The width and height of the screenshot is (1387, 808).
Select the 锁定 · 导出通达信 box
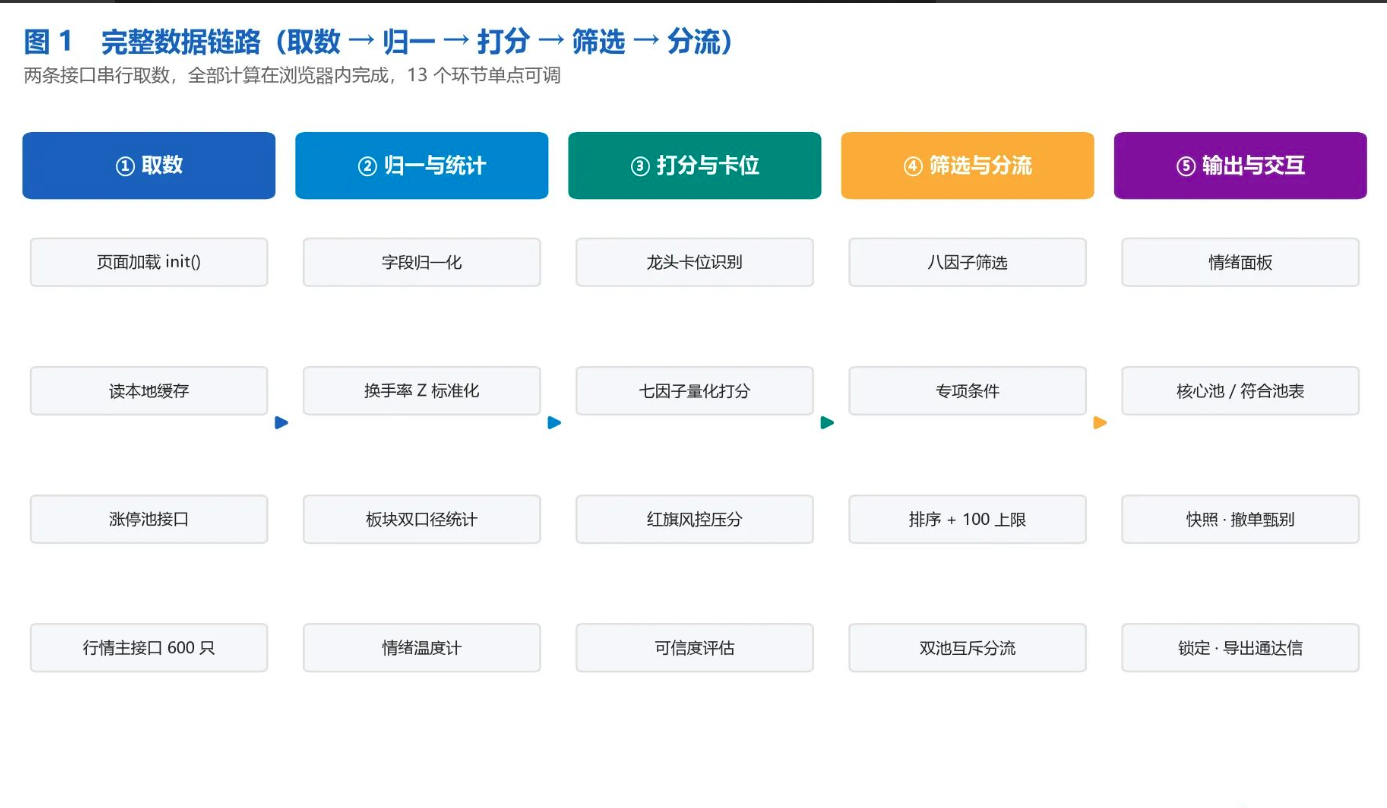(x=1241, y=648)
